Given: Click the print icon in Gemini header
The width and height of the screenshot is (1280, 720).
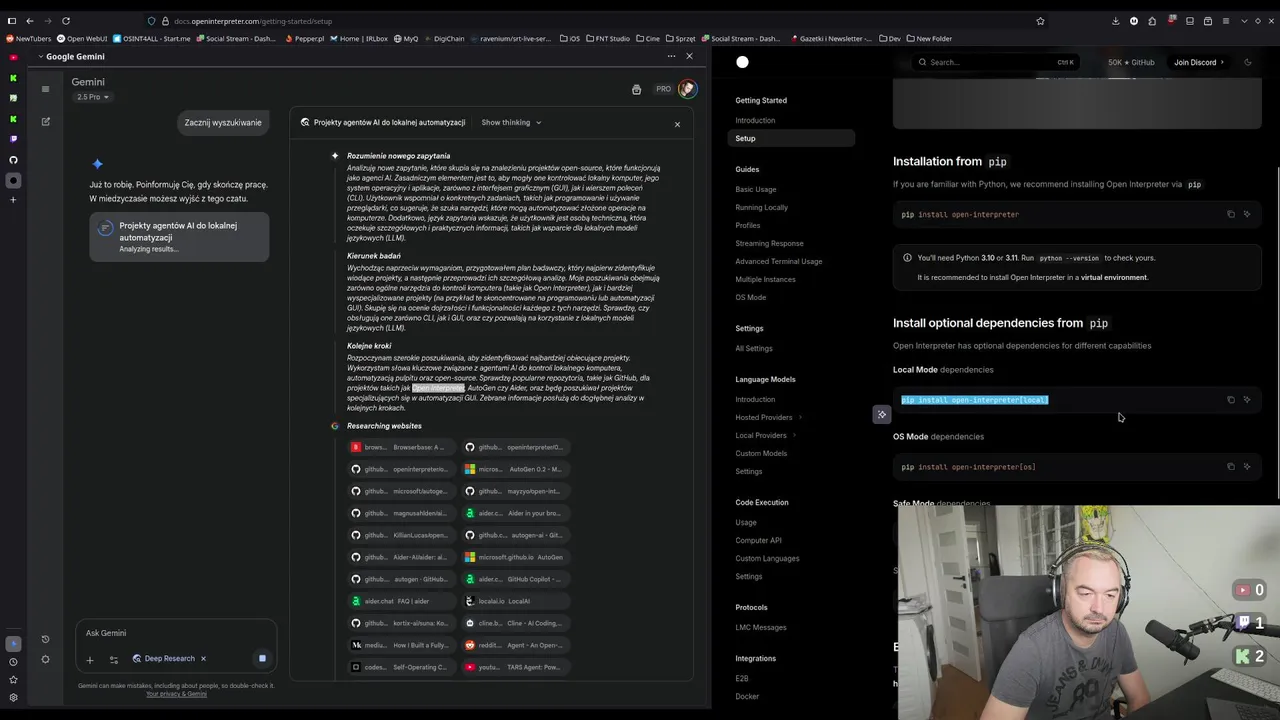Looking at the screenshot, I should tap(636, 89).
